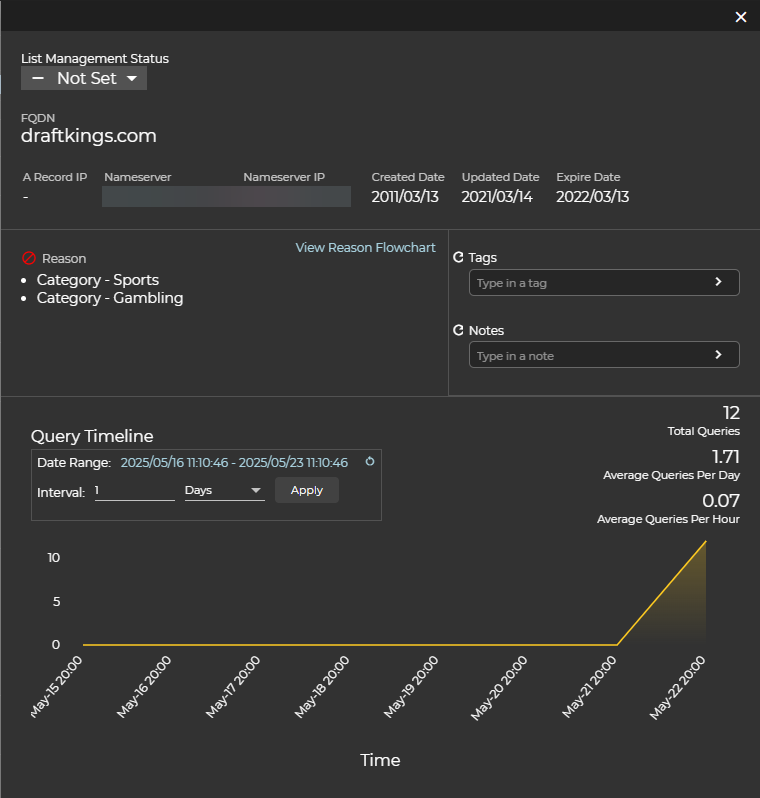Click the Type in a tag field
The width and height of the screenshot is (760, 798).
tap(590, 283)
